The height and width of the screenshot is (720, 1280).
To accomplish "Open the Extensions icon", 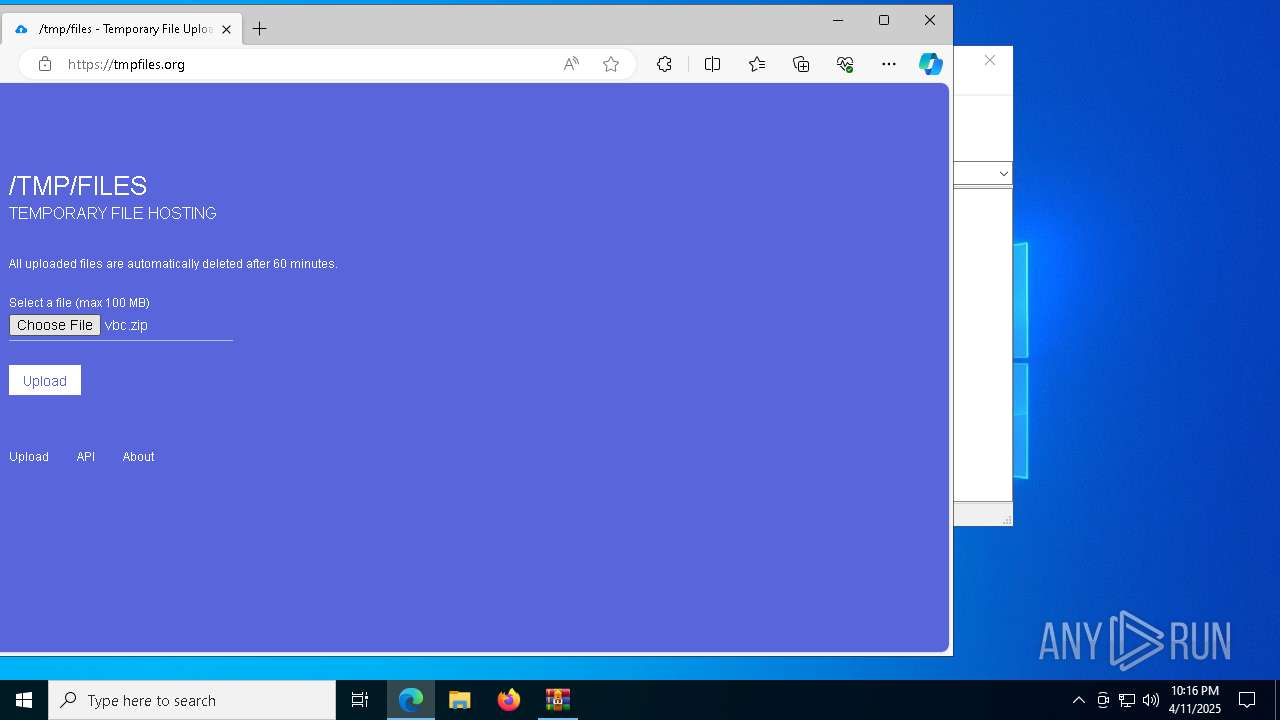I will (x=664, y=64).
